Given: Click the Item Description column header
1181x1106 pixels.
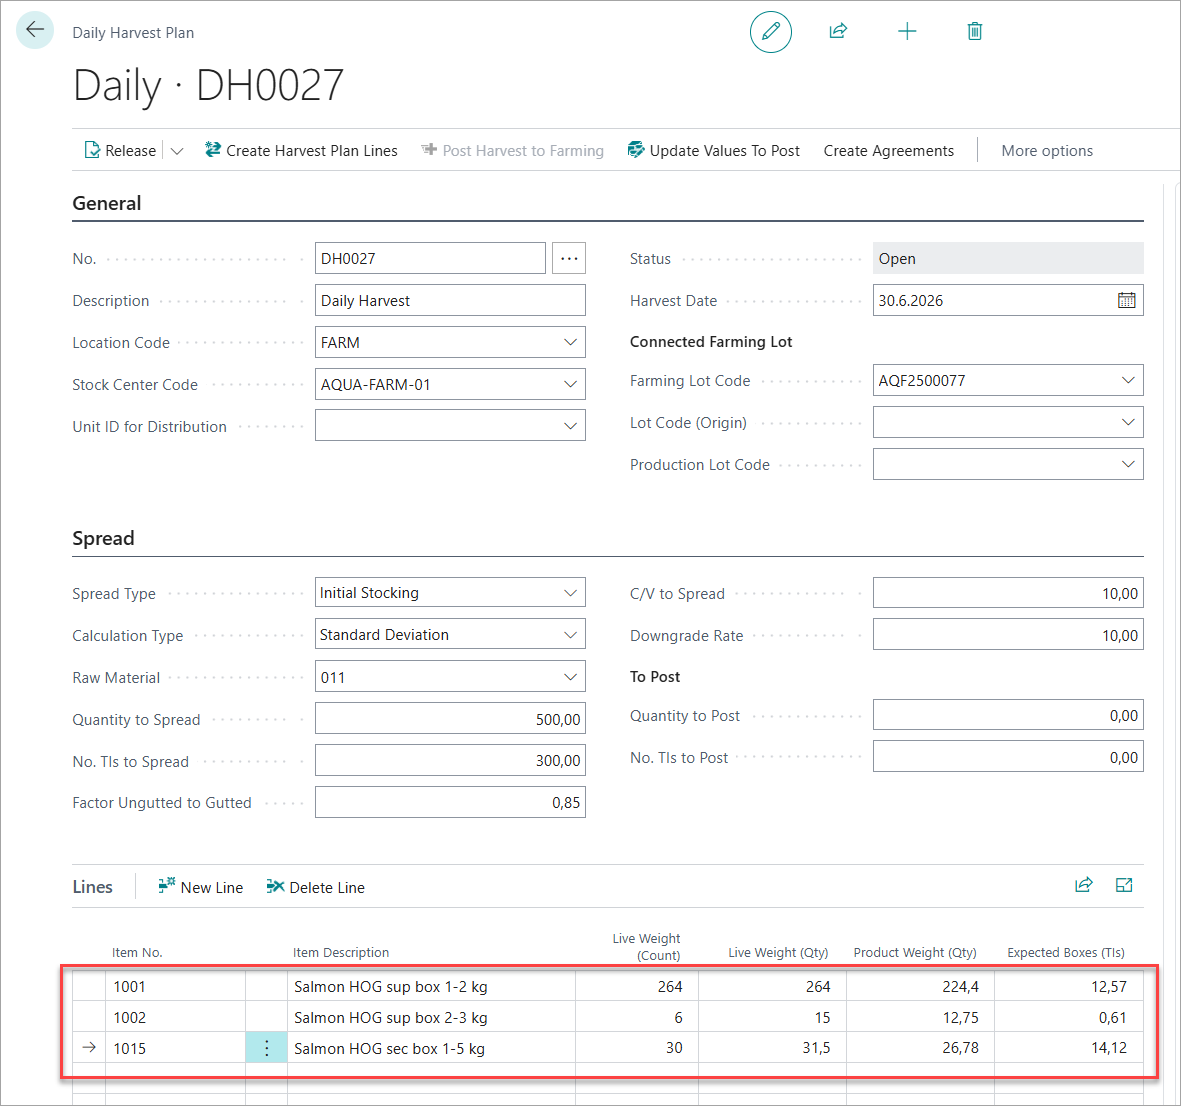Looking at the screenshot, I should click(x=341, y=952).
